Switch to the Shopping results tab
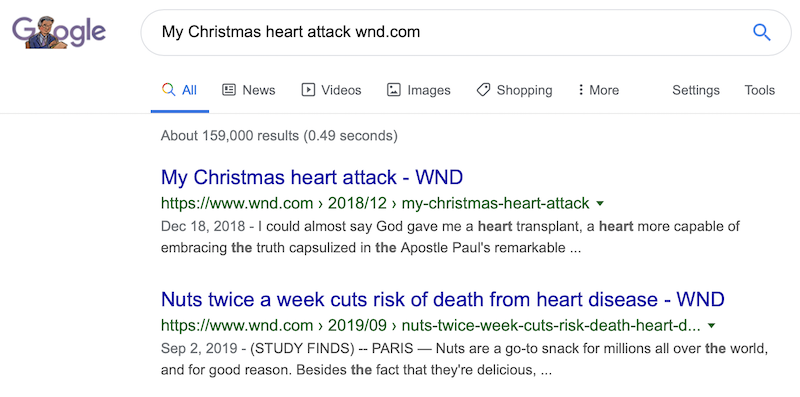The image size is (800, 397). click(x=514, y=90)
